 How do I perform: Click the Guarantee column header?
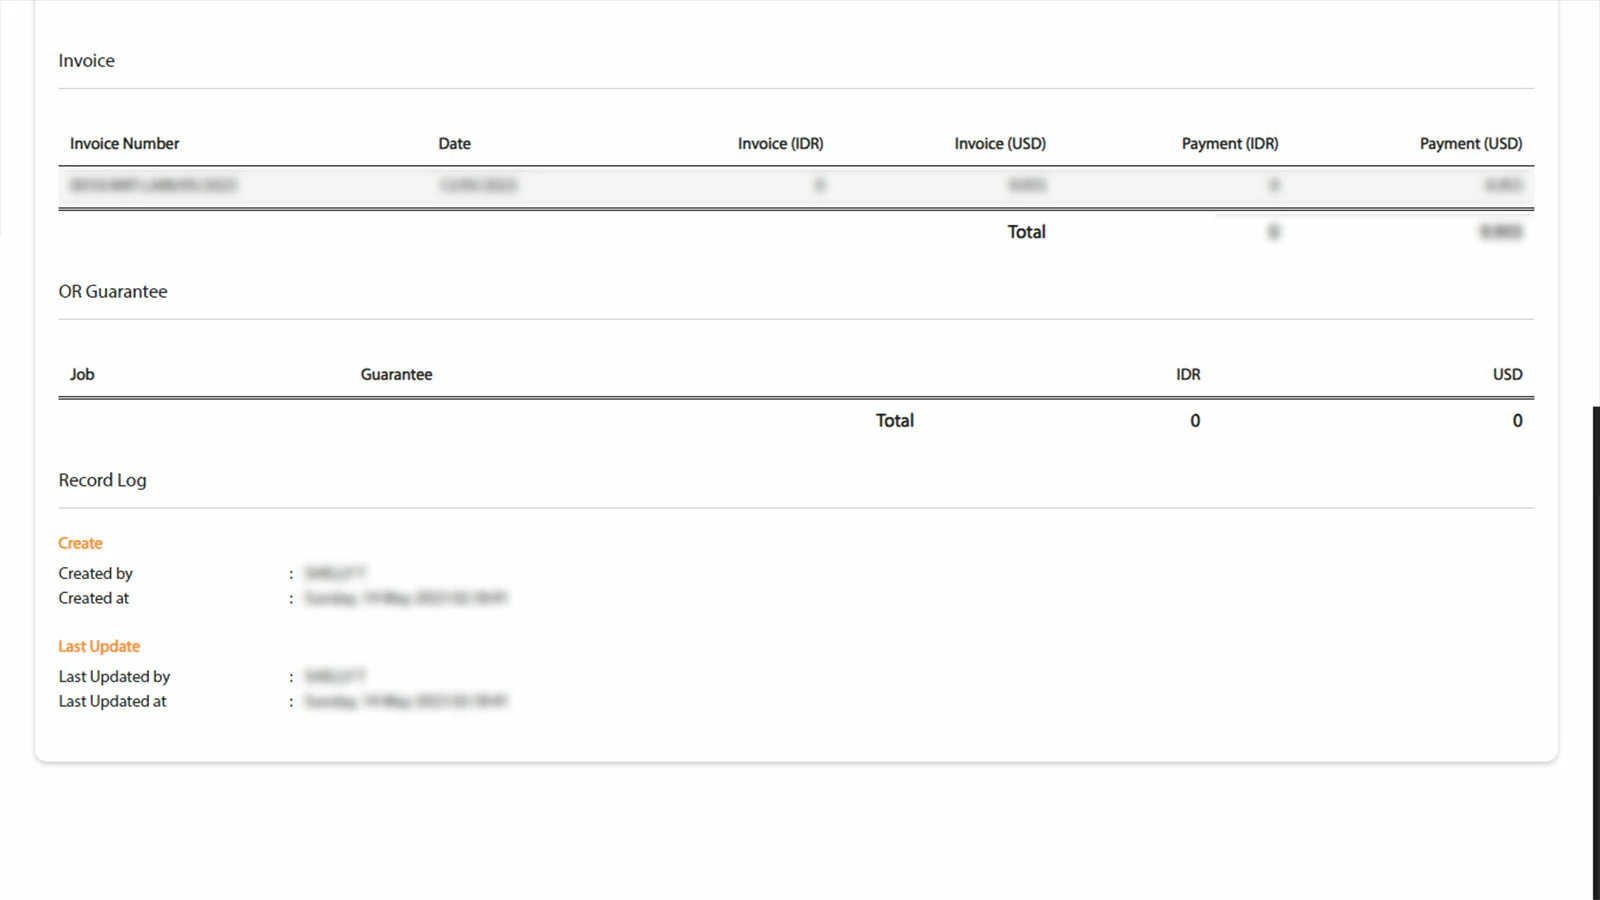(x=396, y=375)
